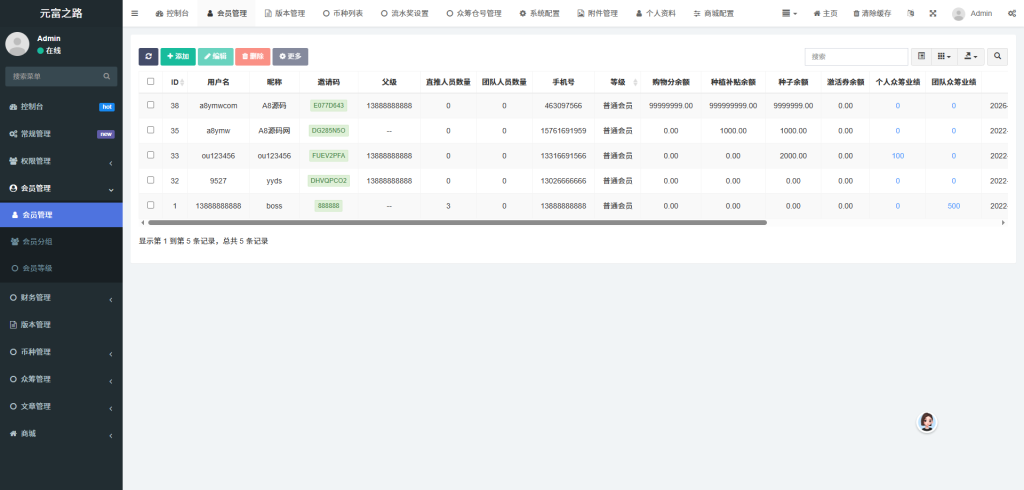Click 主页 home link in top bar
Viewport: 1024px width, 490px height.
[825, 13]
